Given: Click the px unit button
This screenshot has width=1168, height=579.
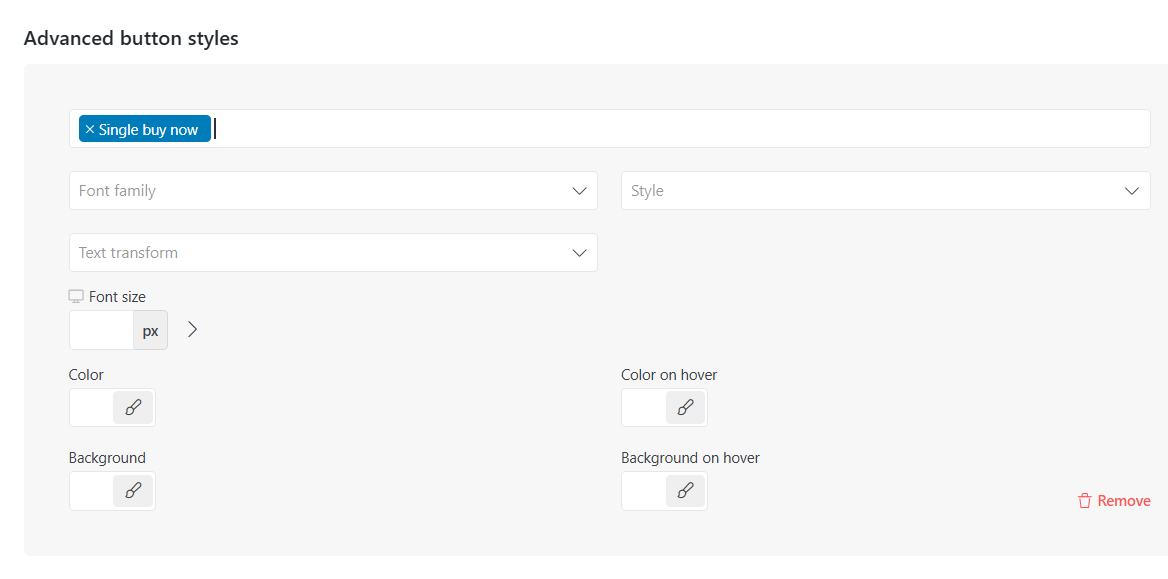Looking at the screenshot, I should pyautogui.click(x=150, y=331).
